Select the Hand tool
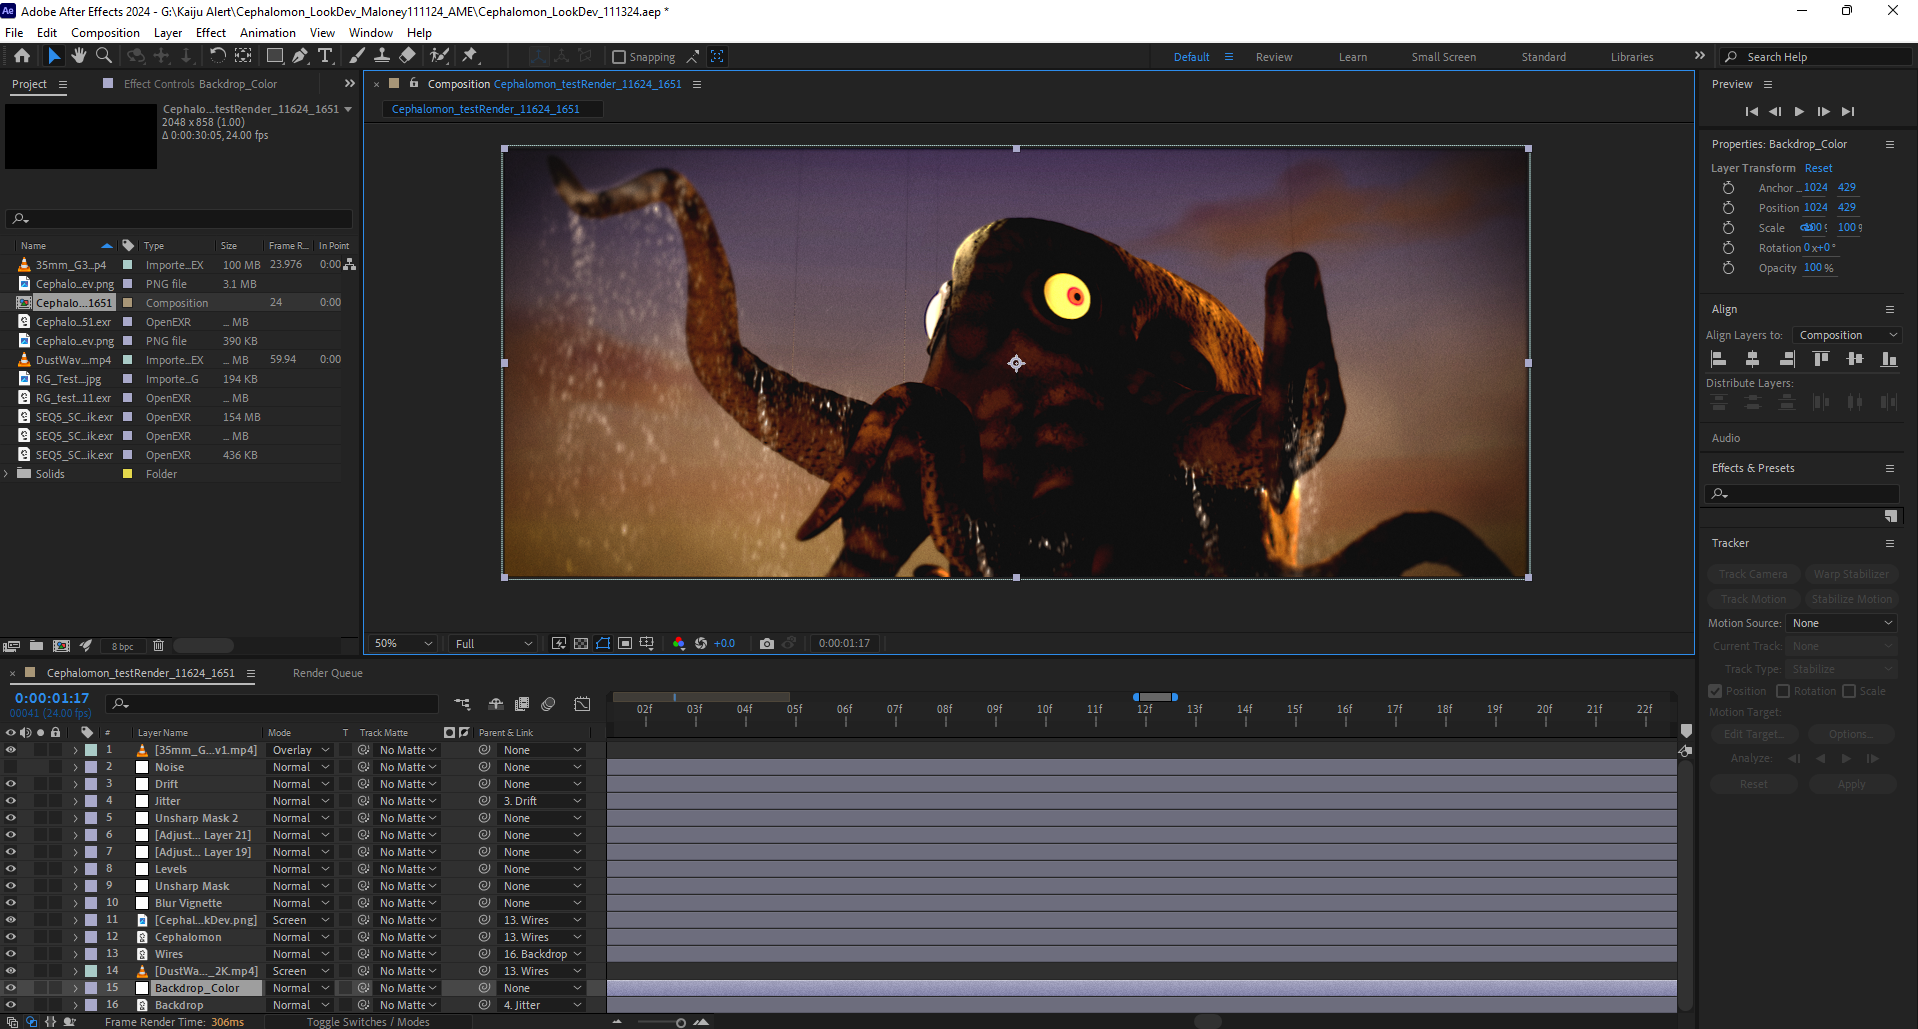1918x1029 pixels. (79, 56)
